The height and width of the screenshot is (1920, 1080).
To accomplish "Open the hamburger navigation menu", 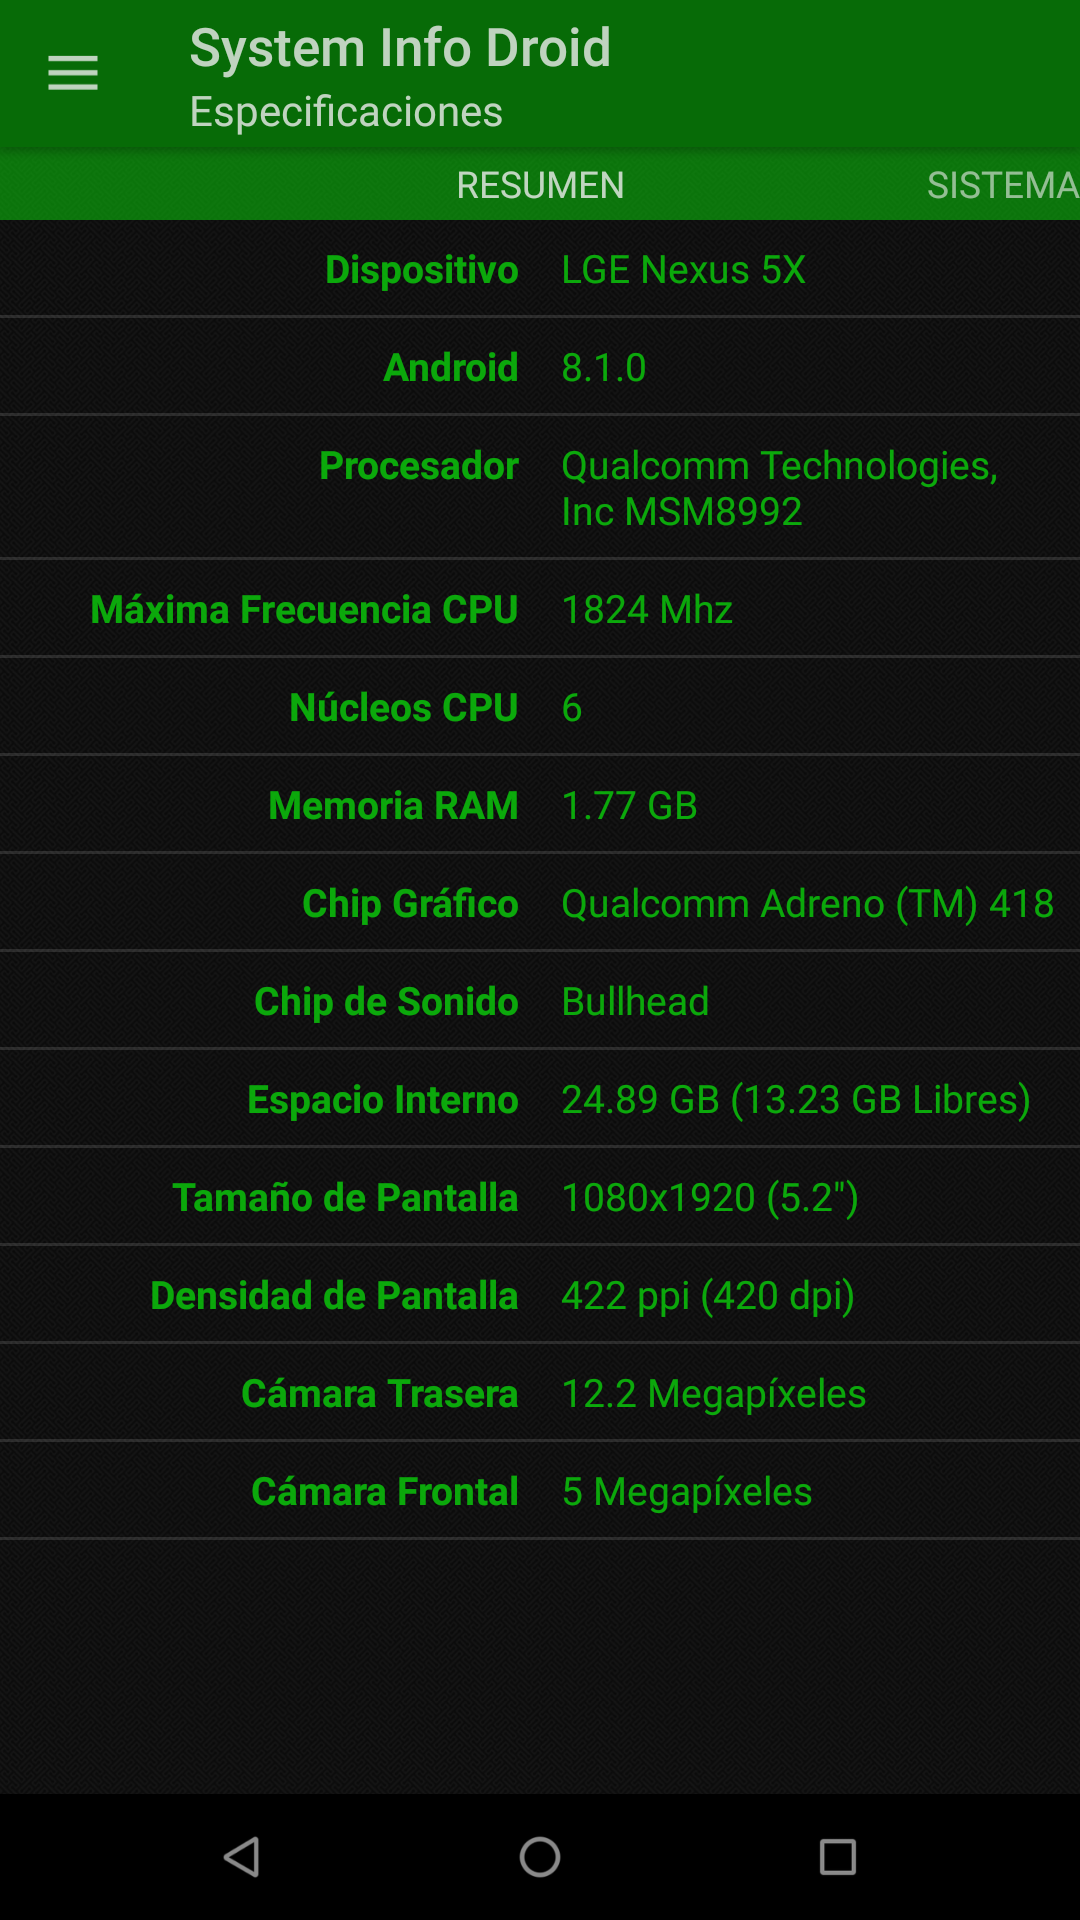I will [x=73, y=74].
